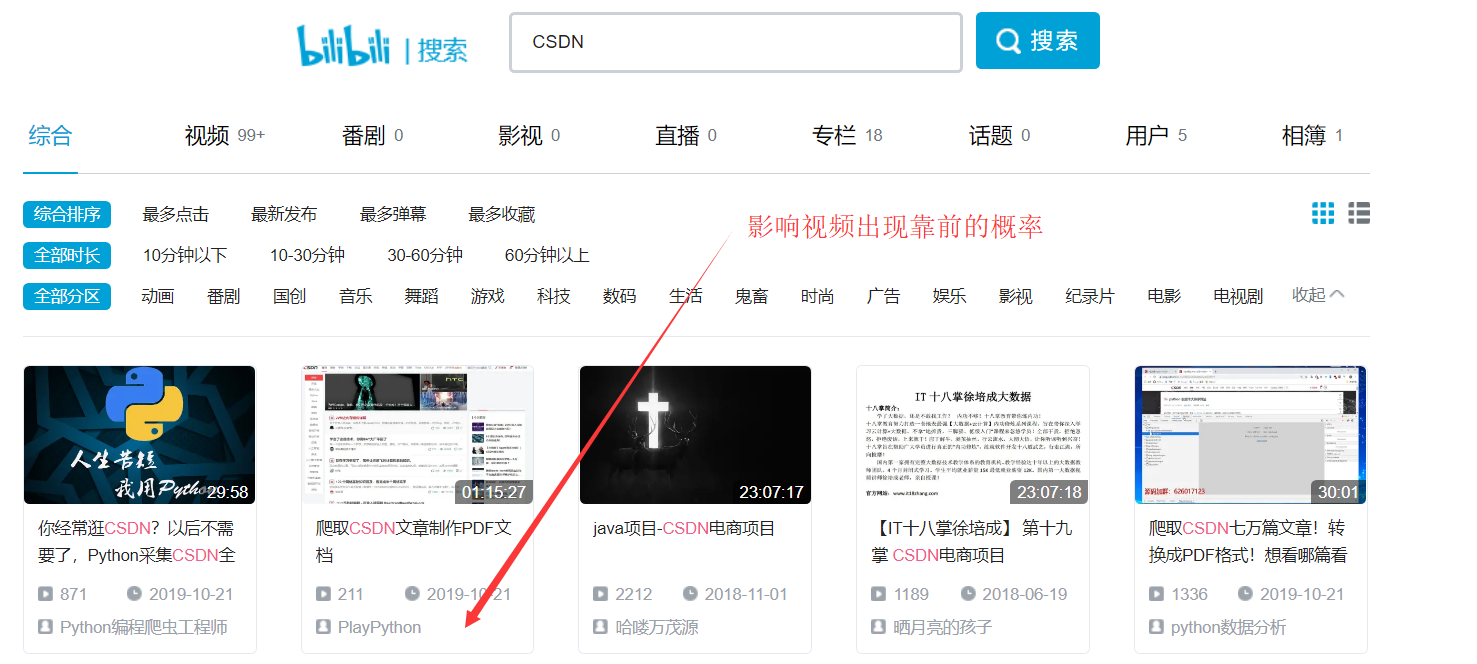
Task: Open IT十八掌 thumbnail 23:07:18
Action: [x=973, y=435]
